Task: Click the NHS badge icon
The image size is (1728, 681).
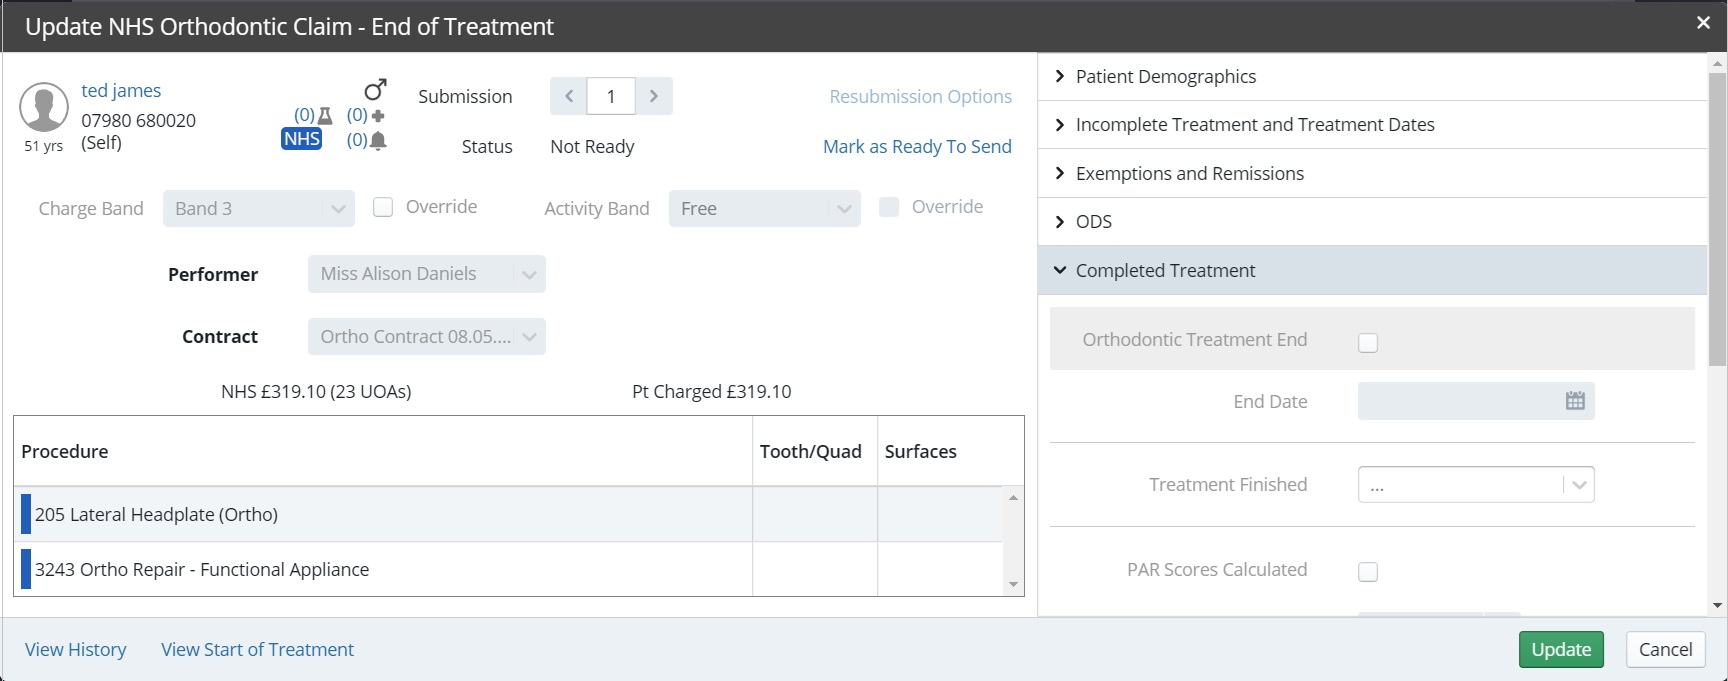Action: click(301, 139)
